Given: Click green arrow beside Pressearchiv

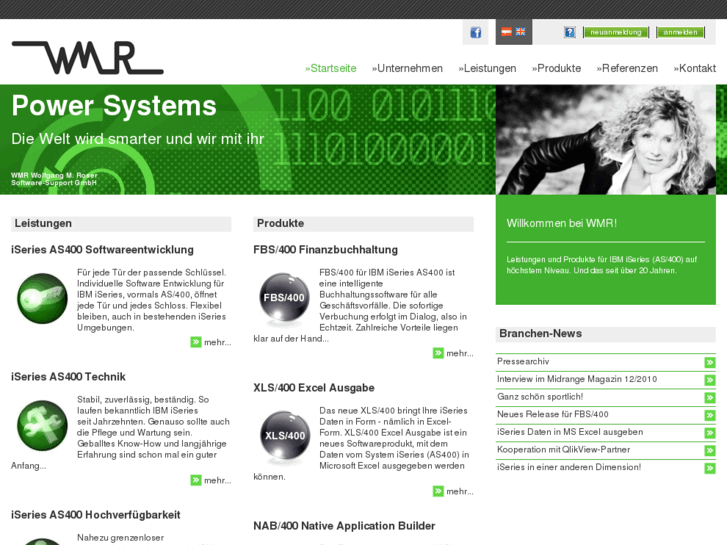Looking at the screenshot, I should pyautogui.click(x=710, y=362).
